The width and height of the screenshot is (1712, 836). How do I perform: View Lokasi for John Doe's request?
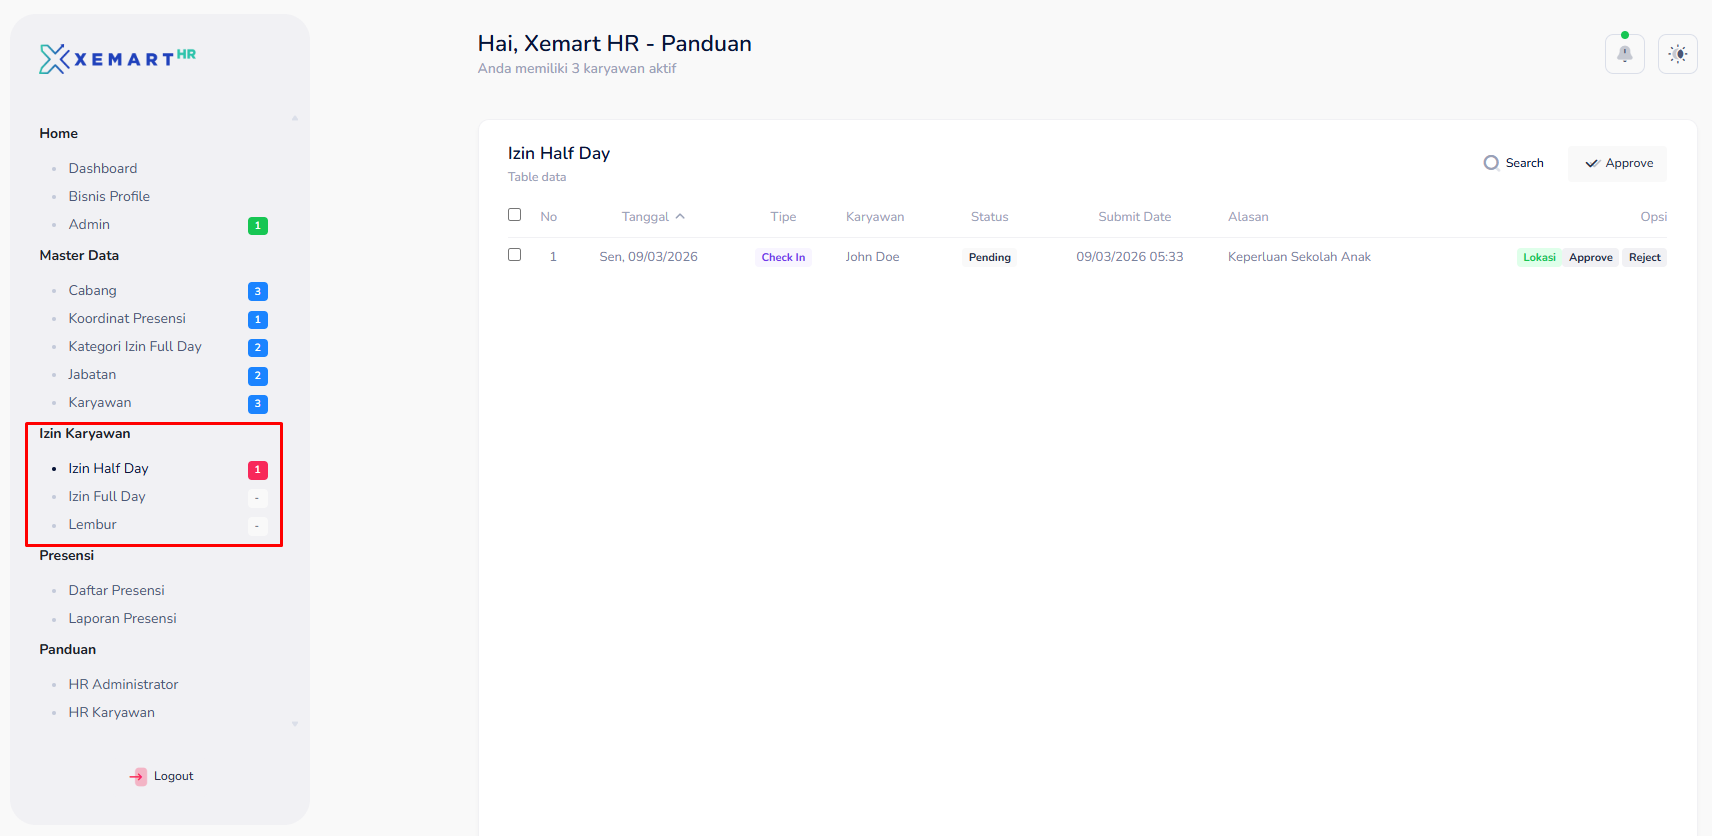click(x=1539, y=257)
